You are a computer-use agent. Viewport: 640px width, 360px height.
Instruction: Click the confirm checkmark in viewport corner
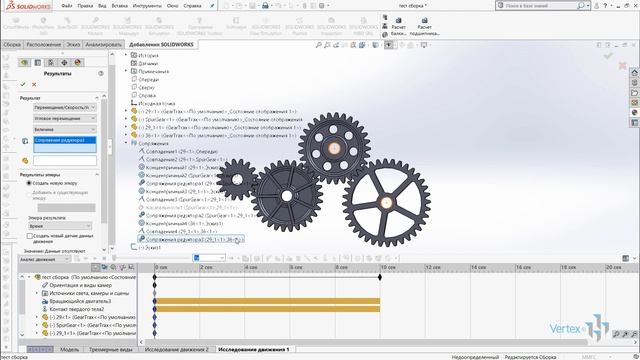(x=608, y=56)
